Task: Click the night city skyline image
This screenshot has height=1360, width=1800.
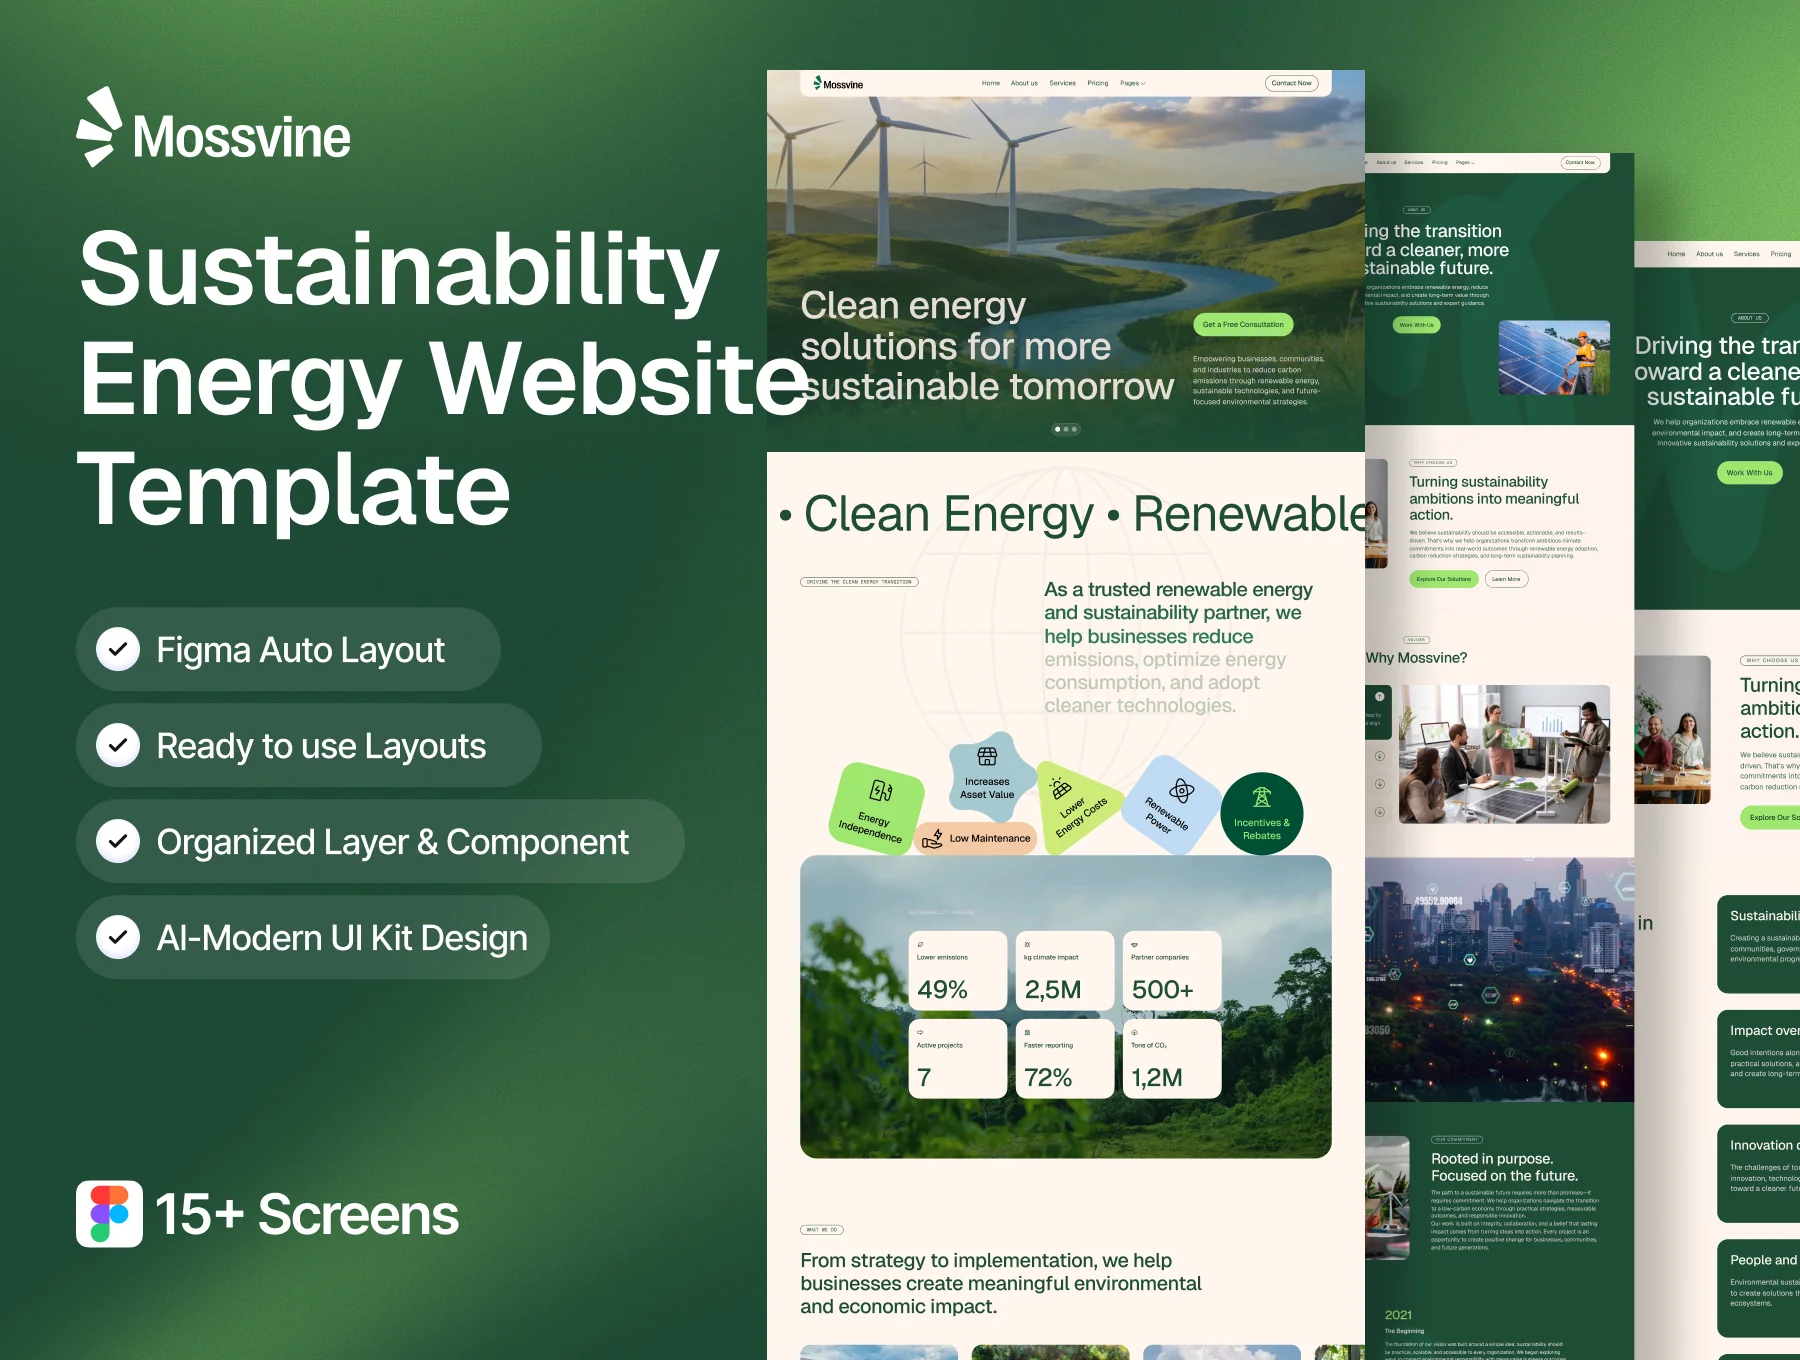Action: tap(1499, 980)
